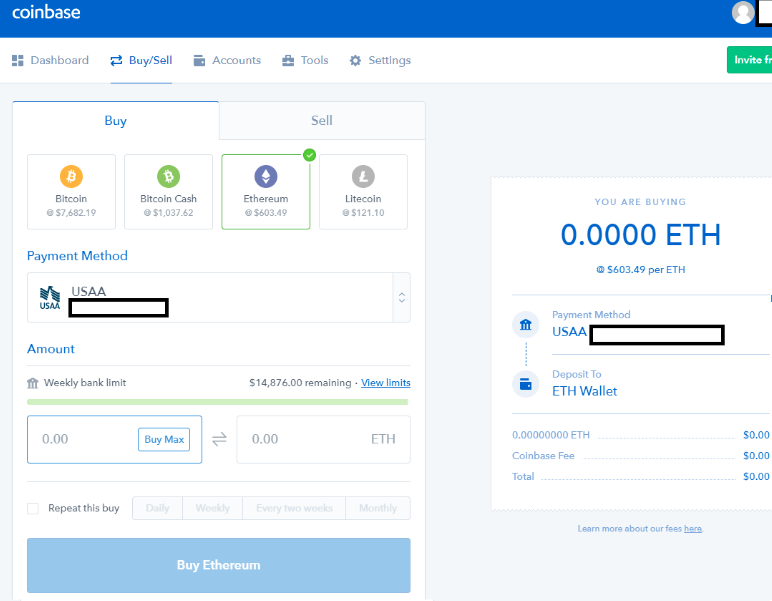Click the Tools briefcase icon
Screen dimensions: 772x601
288,61
